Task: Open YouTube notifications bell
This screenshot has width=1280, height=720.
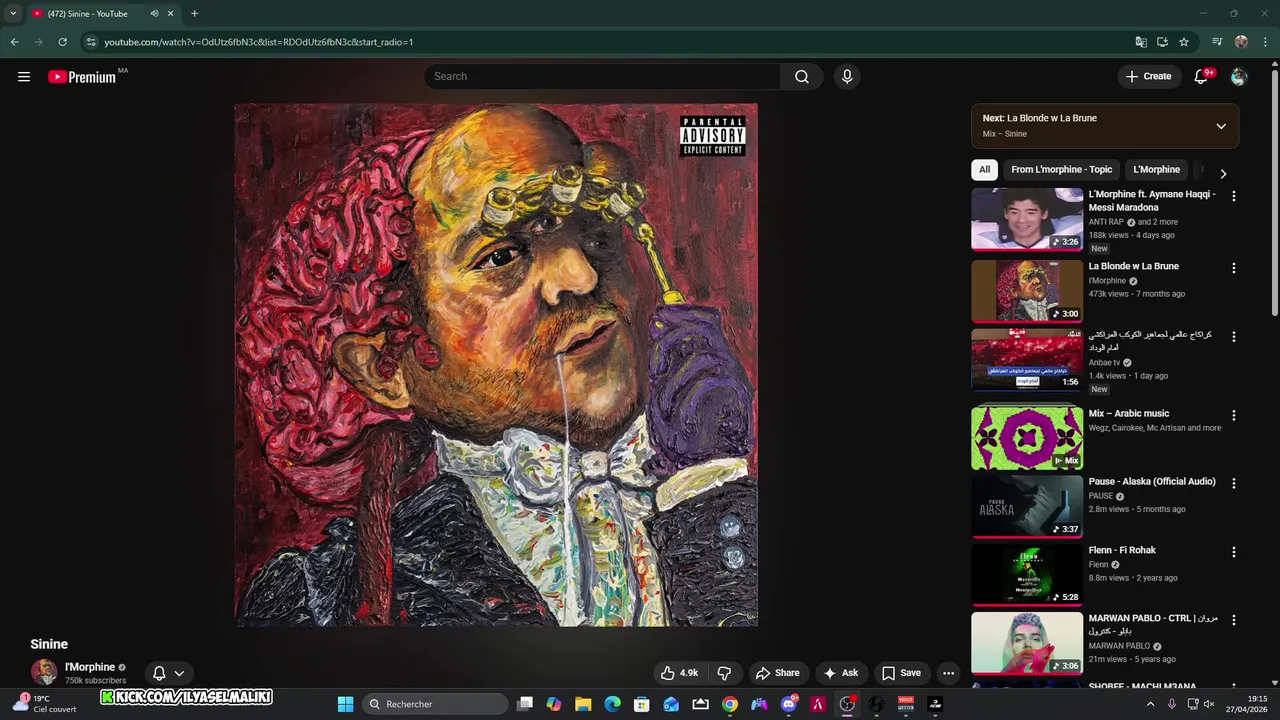Action: pos(1201,76)
